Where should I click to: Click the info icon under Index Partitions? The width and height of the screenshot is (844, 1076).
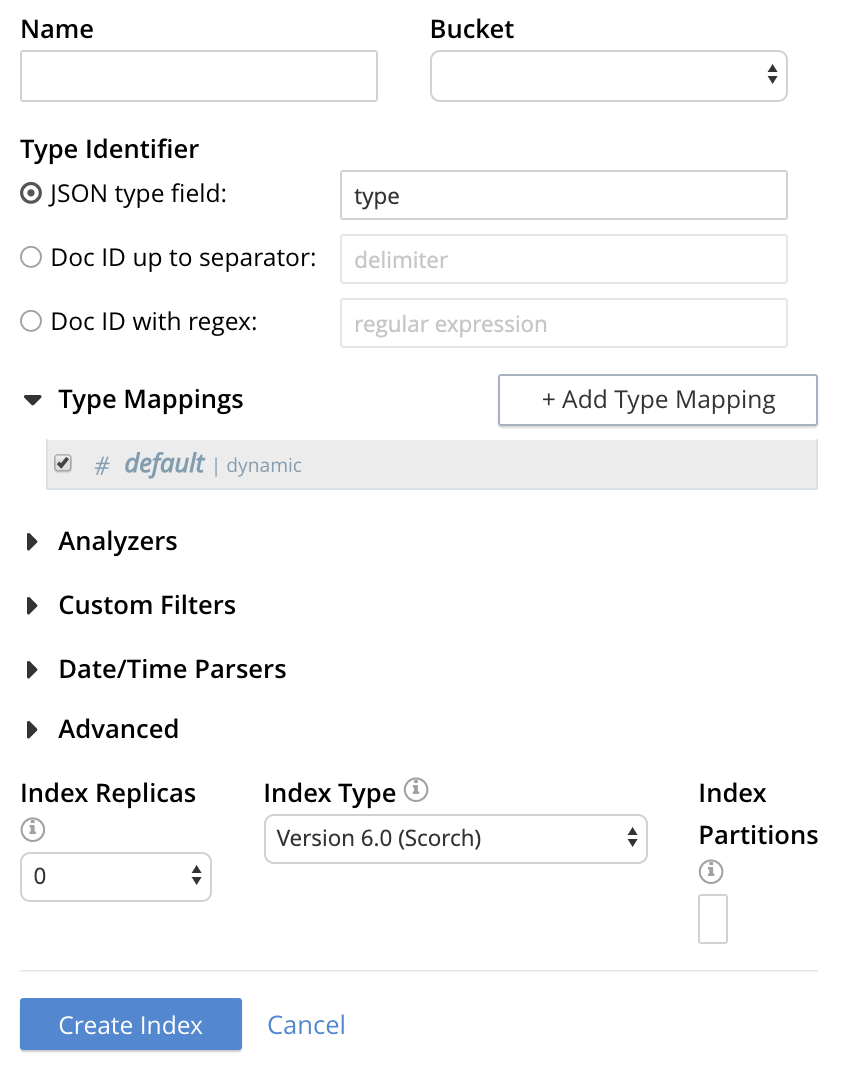click(x=710, y=872)
